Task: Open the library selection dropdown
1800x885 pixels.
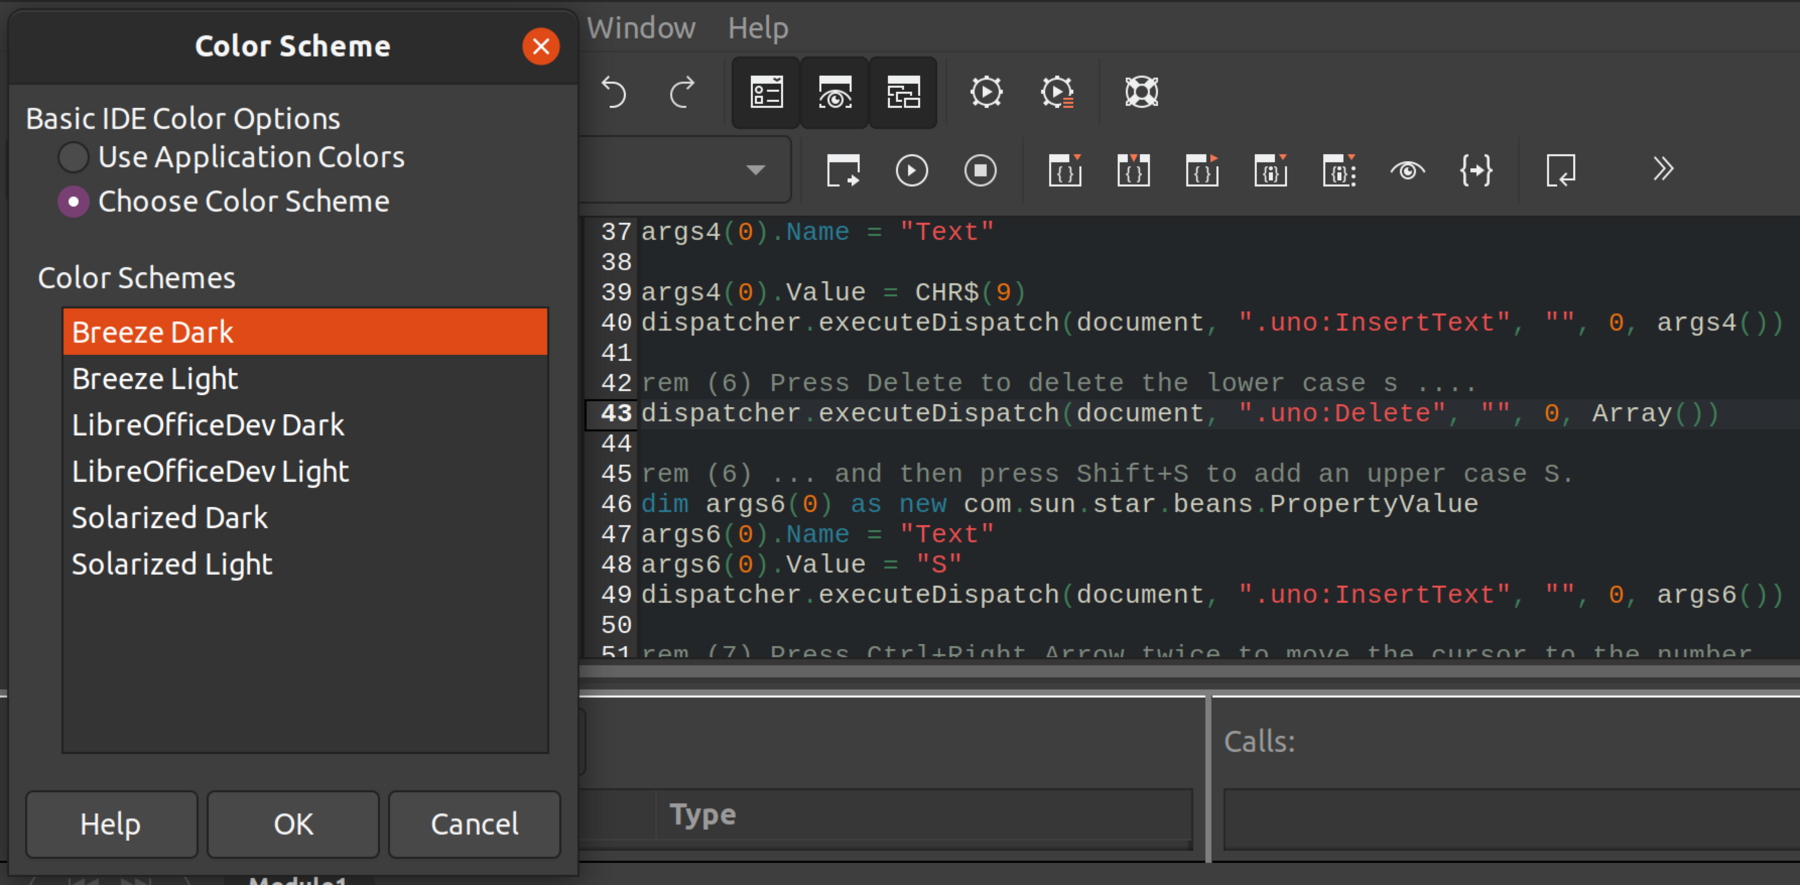Action: point(756,170)
